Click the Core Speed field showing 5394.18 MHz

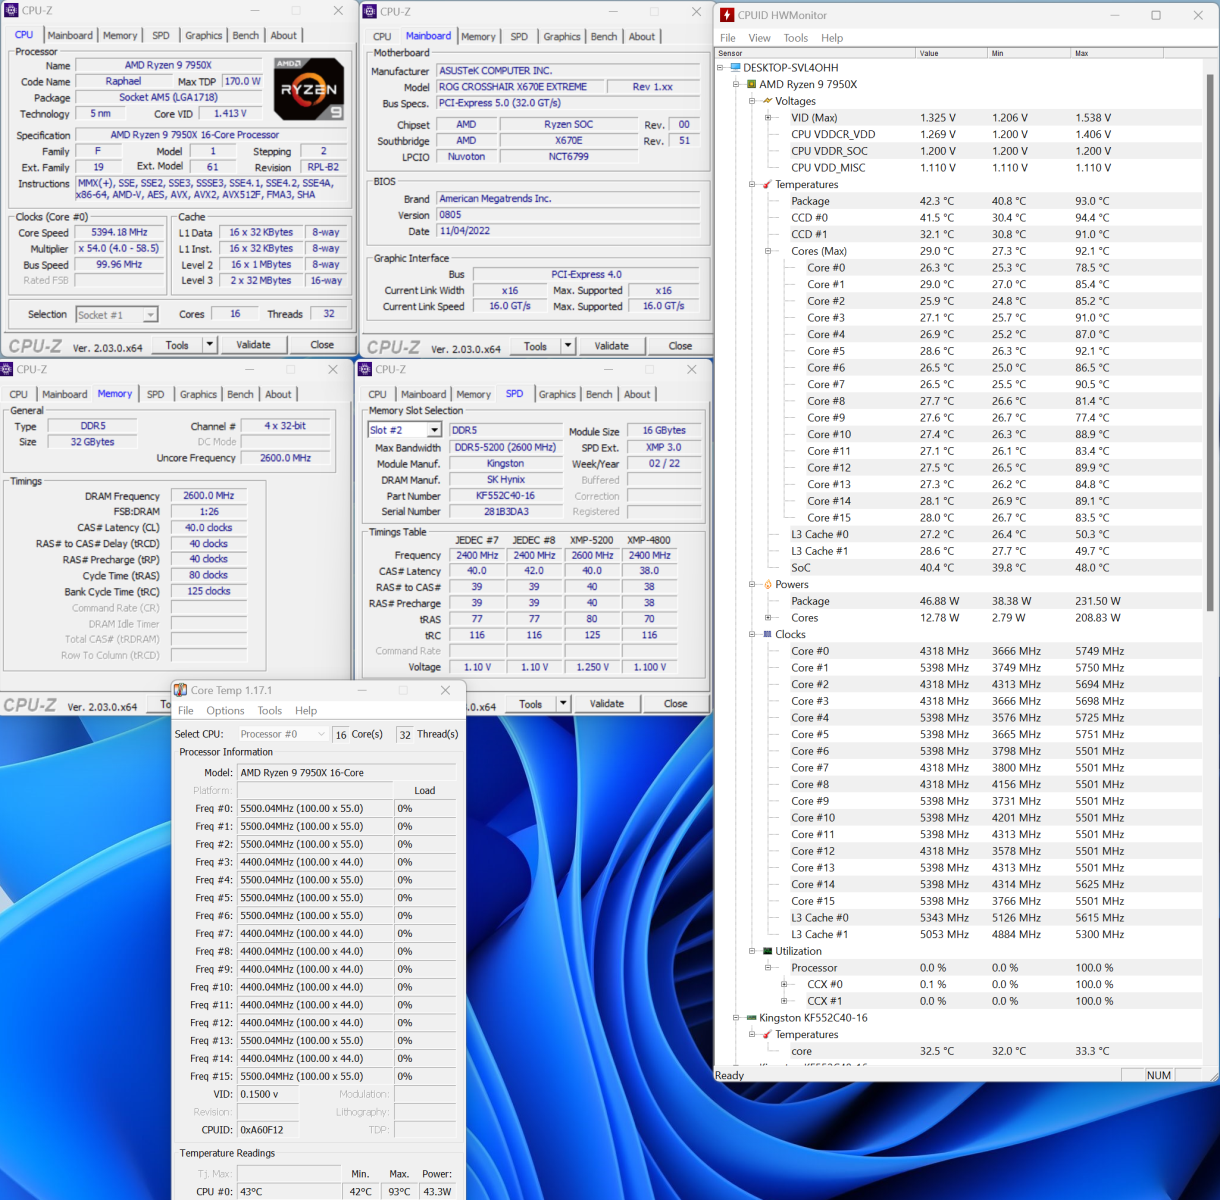(118, 233)
